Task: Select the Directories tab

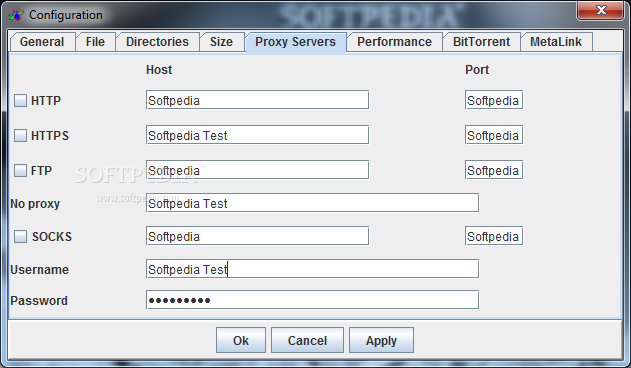Action: [157, 42]
